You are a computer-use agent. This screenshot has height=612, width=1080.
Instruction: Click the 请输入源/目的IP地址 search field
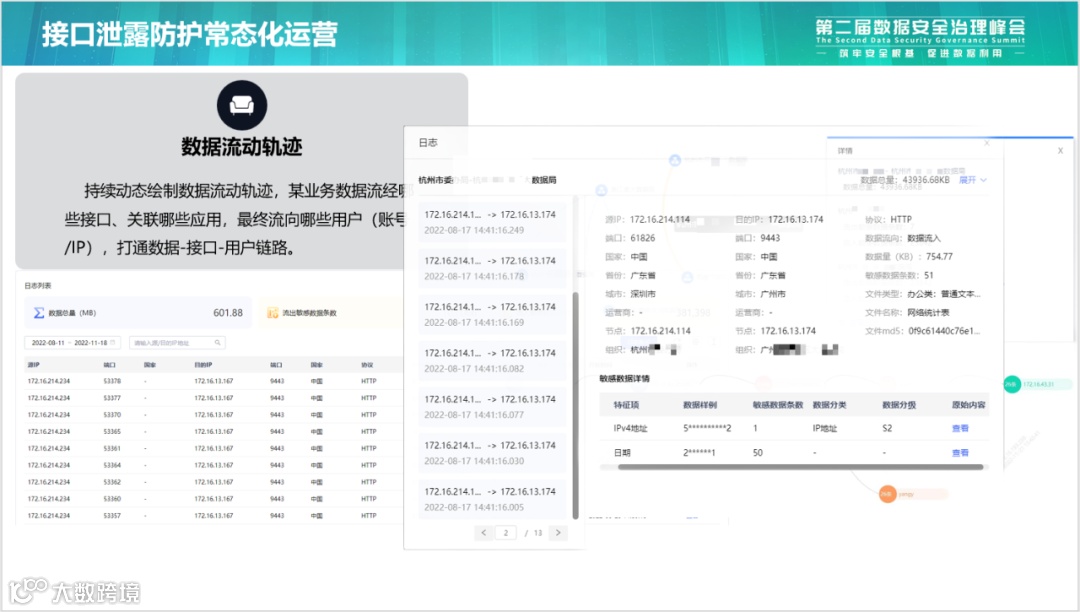coord(176,343)
